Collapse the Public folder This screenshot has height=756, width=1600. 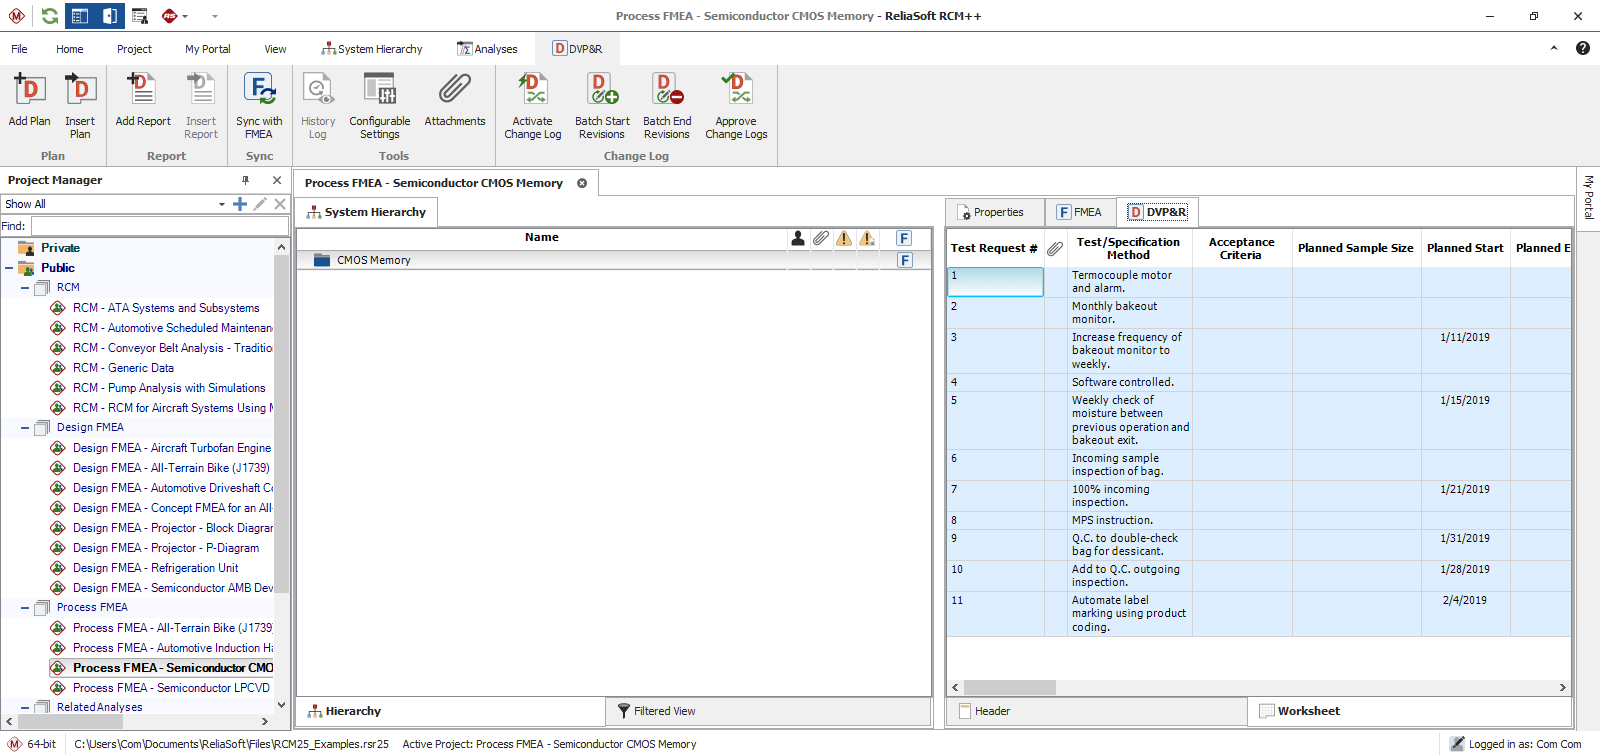(x=9, y=268)
